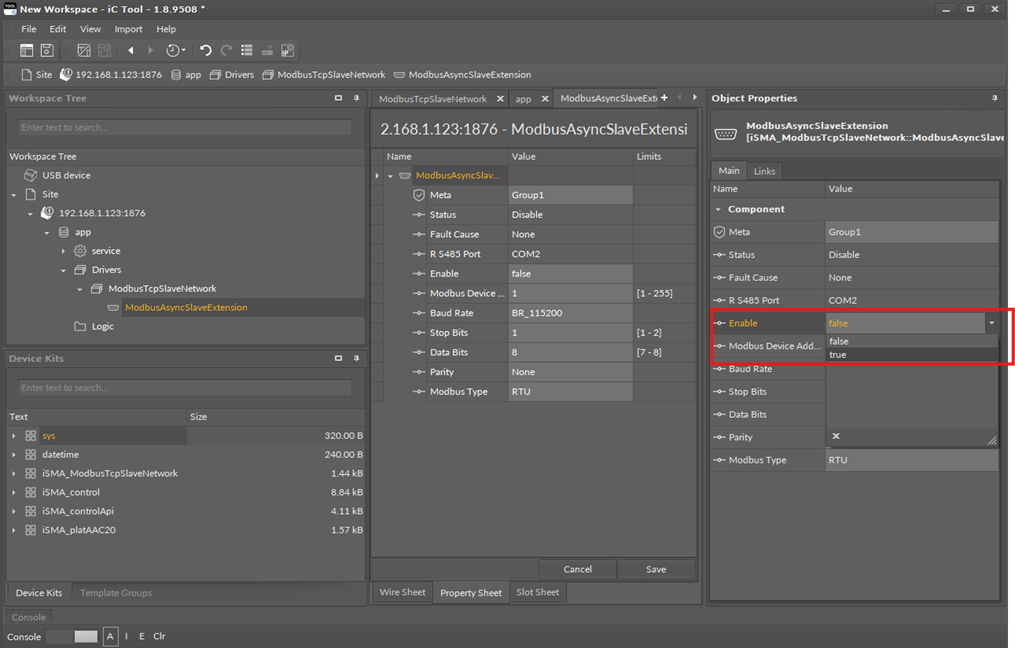
Task: Open the Import menu
Action: (x=128, y=29)
